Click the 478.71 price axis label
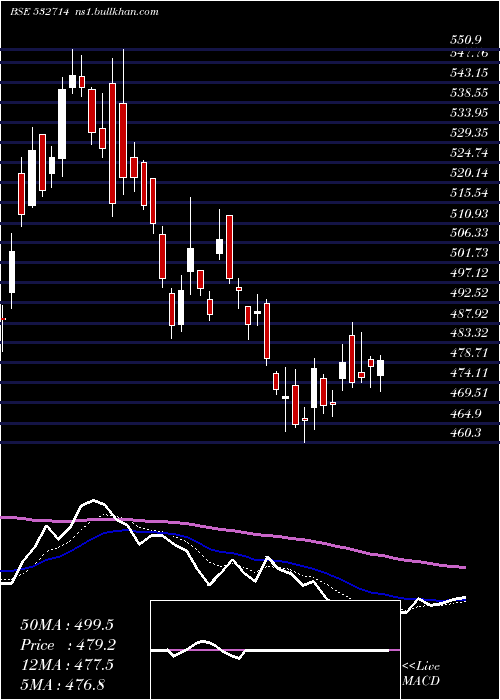This screenshot has width=500, height=700. click(469, 353)
